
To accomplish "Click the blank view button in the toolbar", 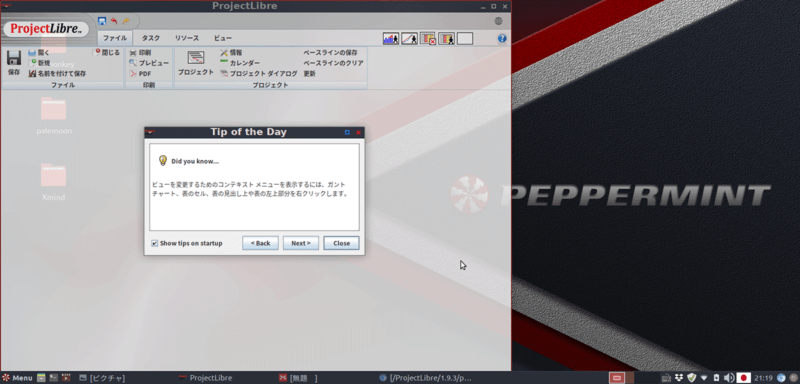I will click(465, 39).
